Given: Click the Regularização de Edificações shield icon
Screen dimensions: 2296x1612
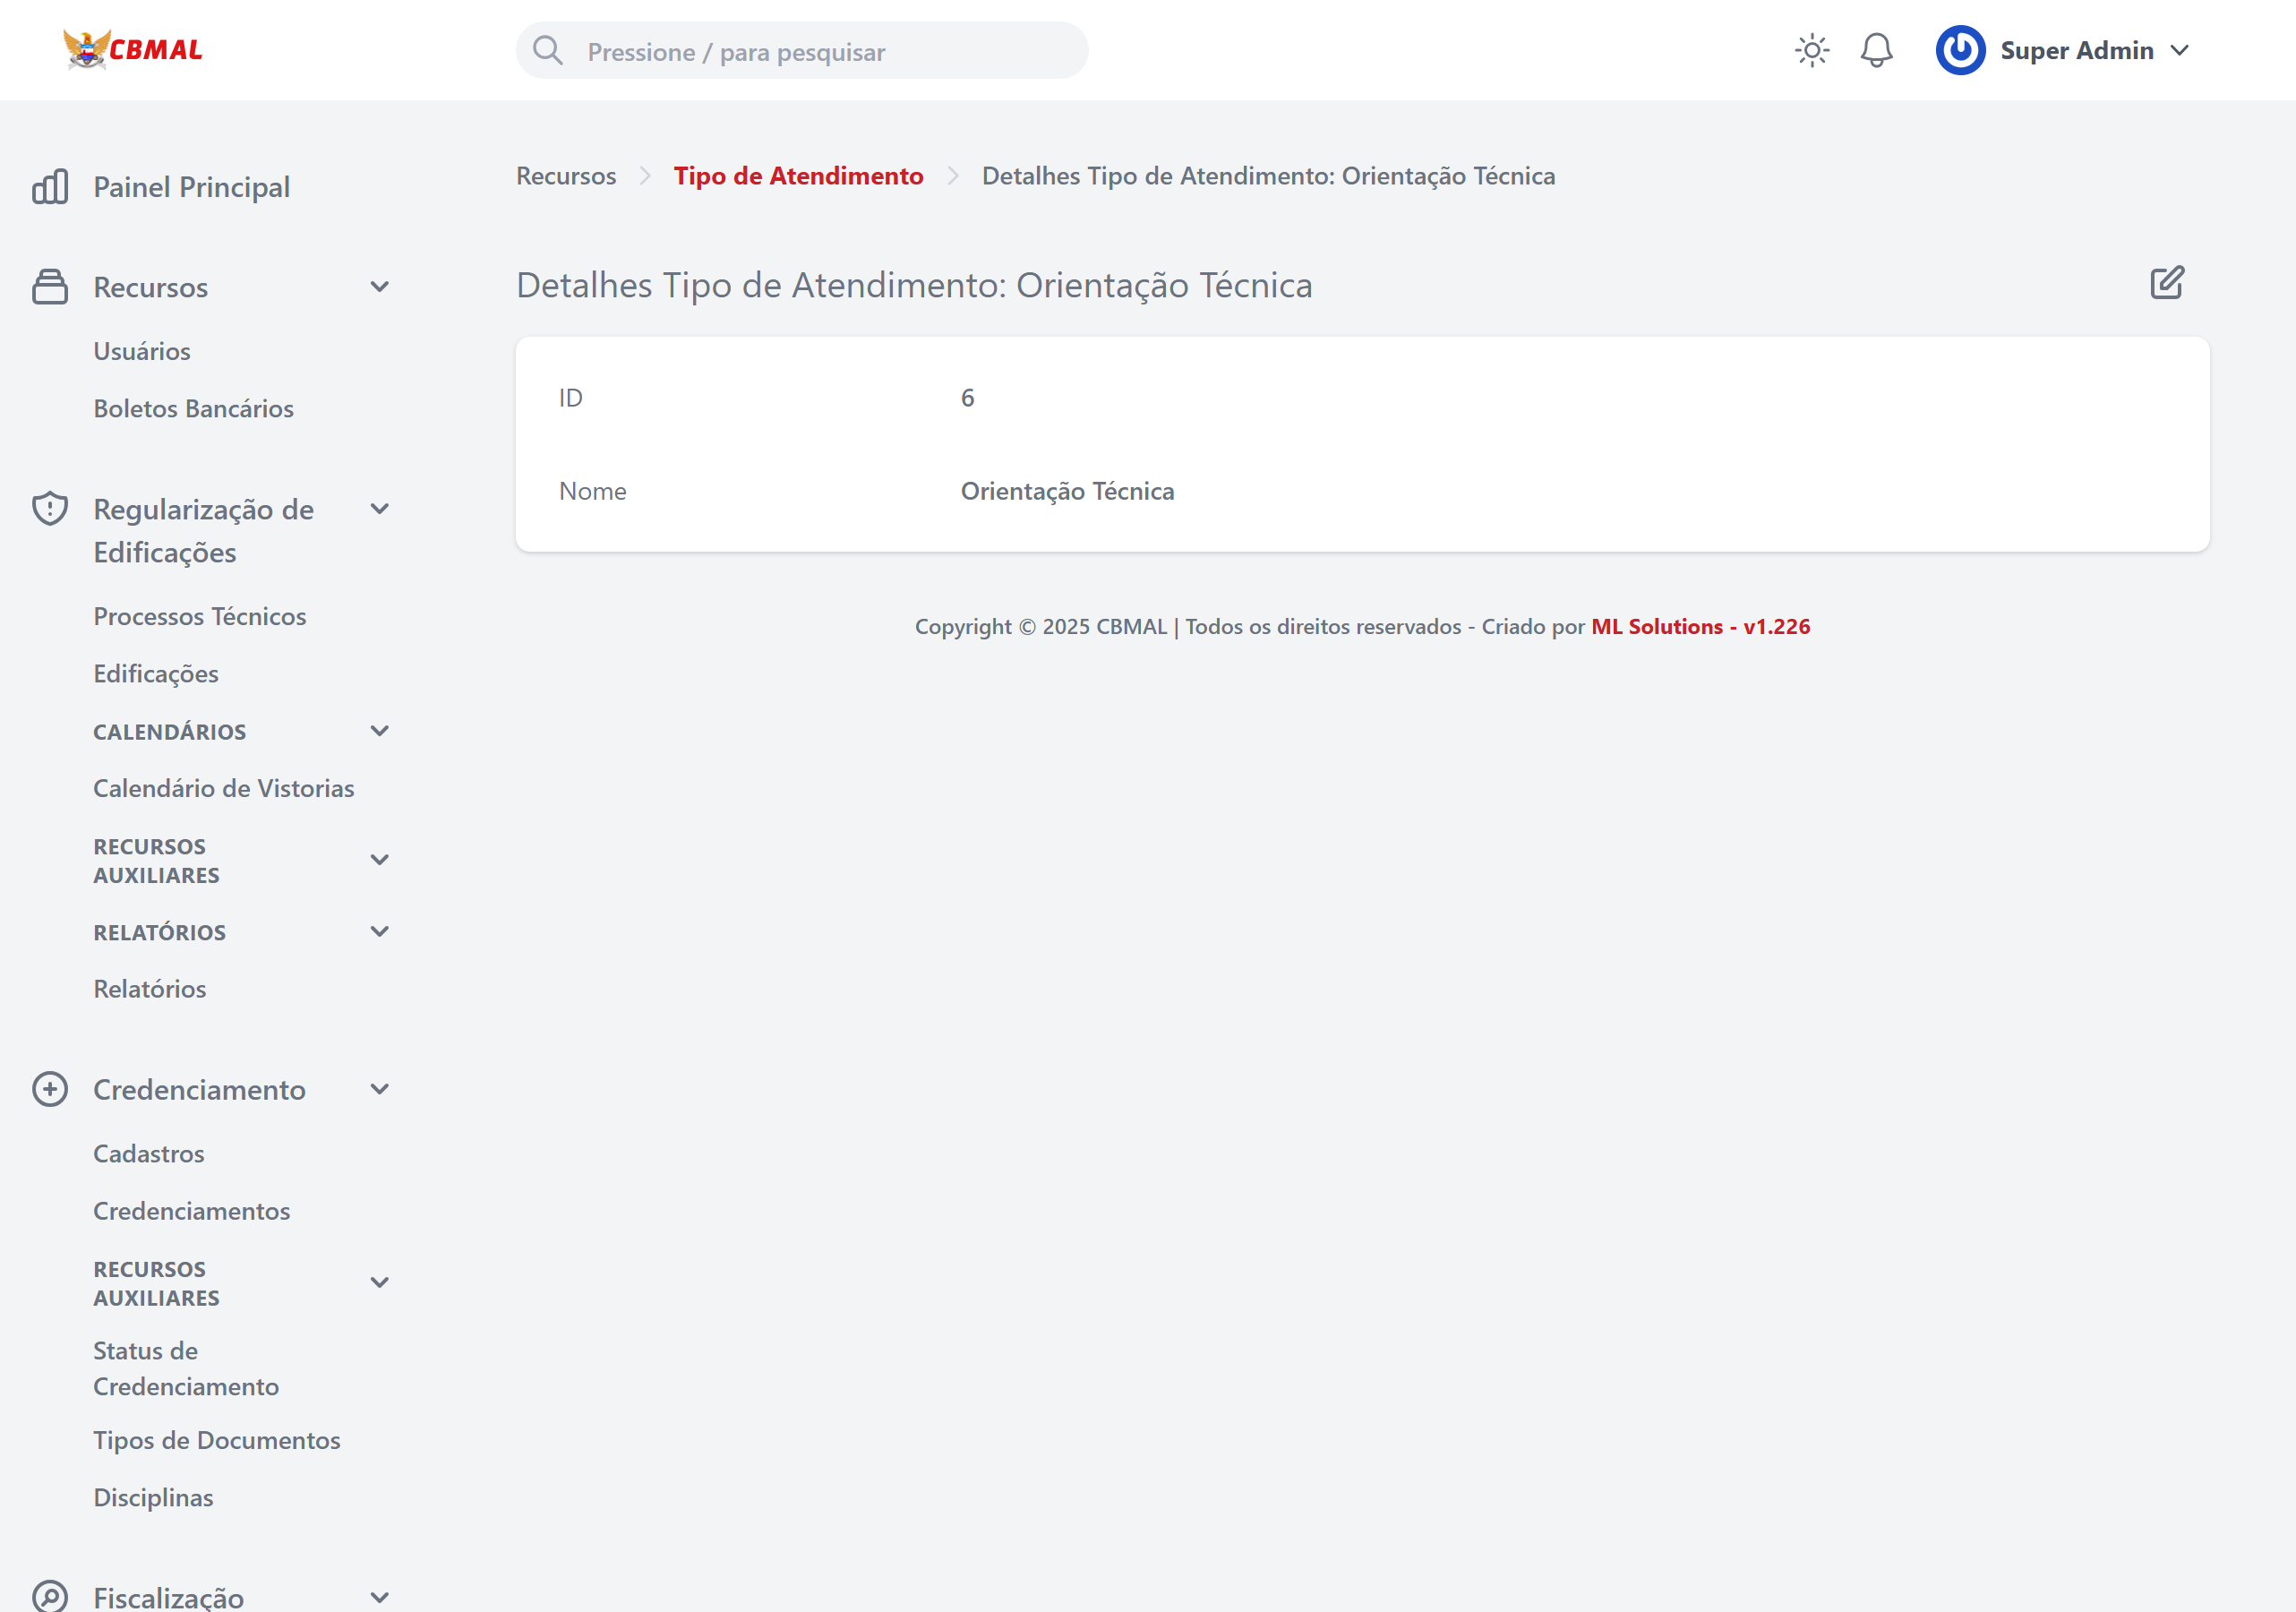Looking at the screenshot, I should click(x=50, y=509).
